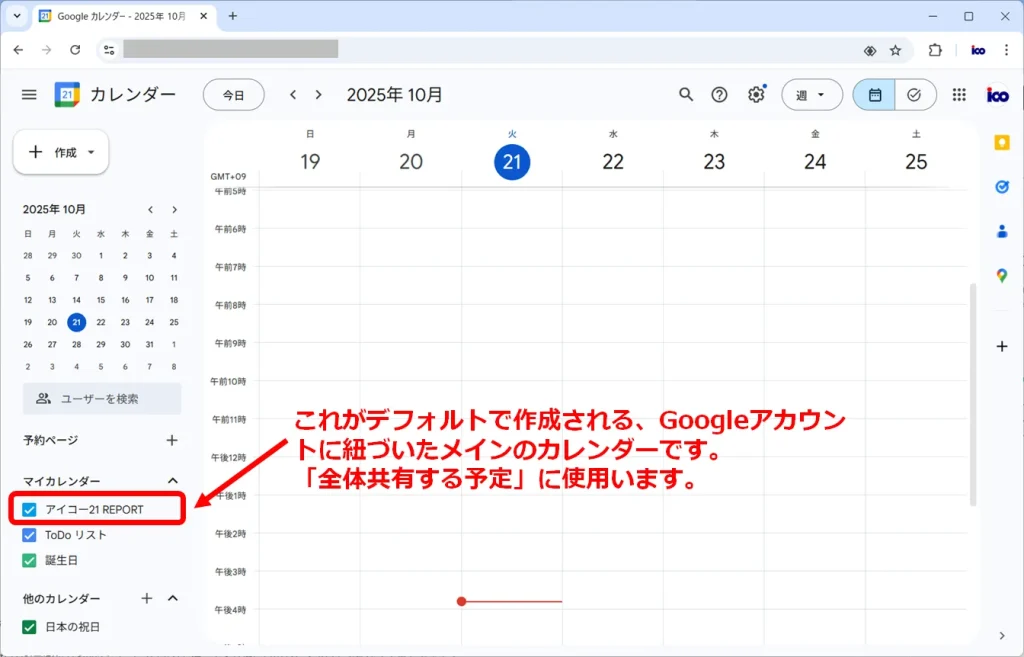
Task: Open the 週 view dropdown
Action: point(811,95)
